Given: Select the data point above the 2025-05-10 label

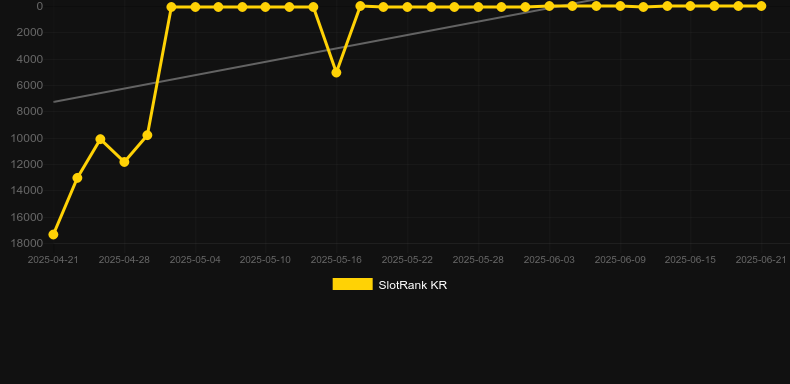Looking at the screenshot, I should pos(266,7).
